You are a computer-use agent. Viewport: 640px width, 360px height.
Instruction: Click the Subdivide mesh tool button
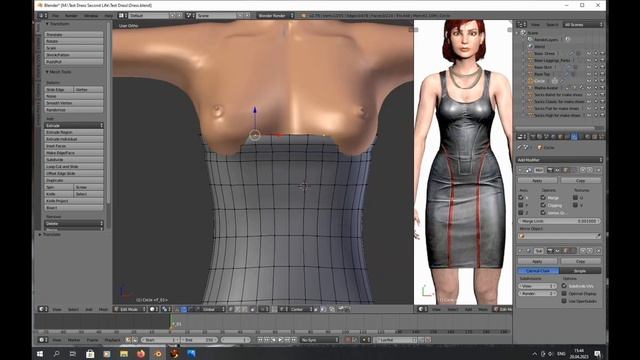tap(74, 160)
